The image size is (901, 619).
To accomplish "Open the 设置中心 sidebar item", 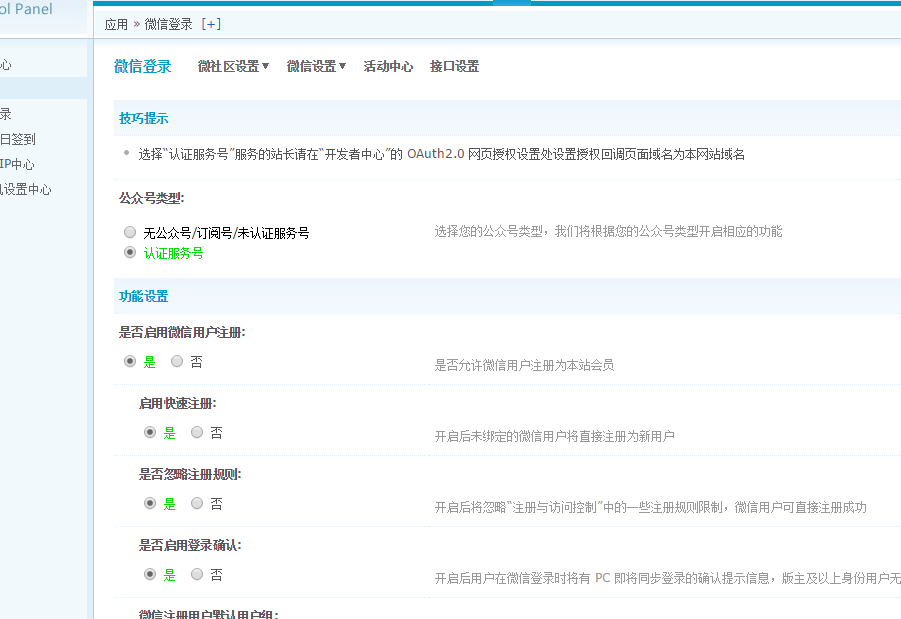I will pyautogui.click(x=26, y=190).
